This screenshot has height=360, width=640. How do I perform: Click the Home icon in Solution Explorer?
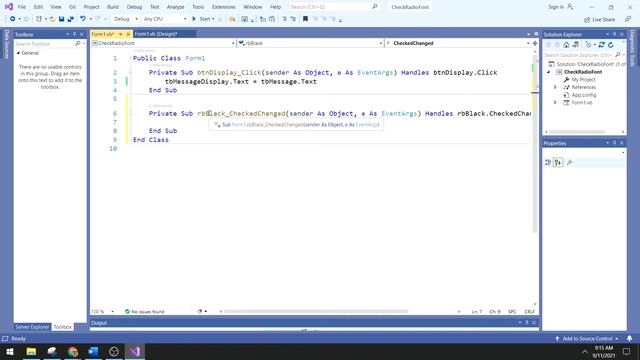pos(566,44)
